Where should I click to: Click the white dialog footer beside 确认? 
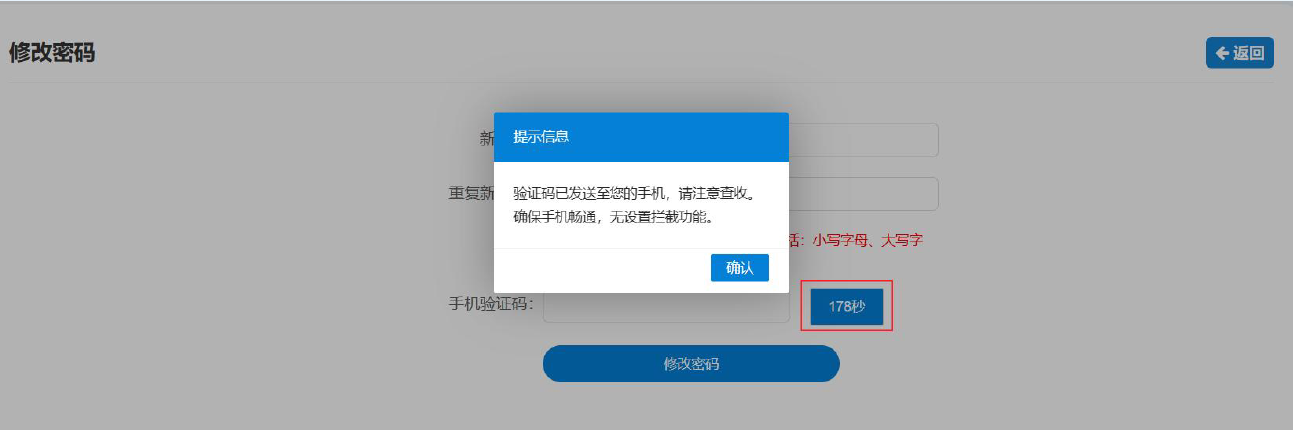click(602, 270)
